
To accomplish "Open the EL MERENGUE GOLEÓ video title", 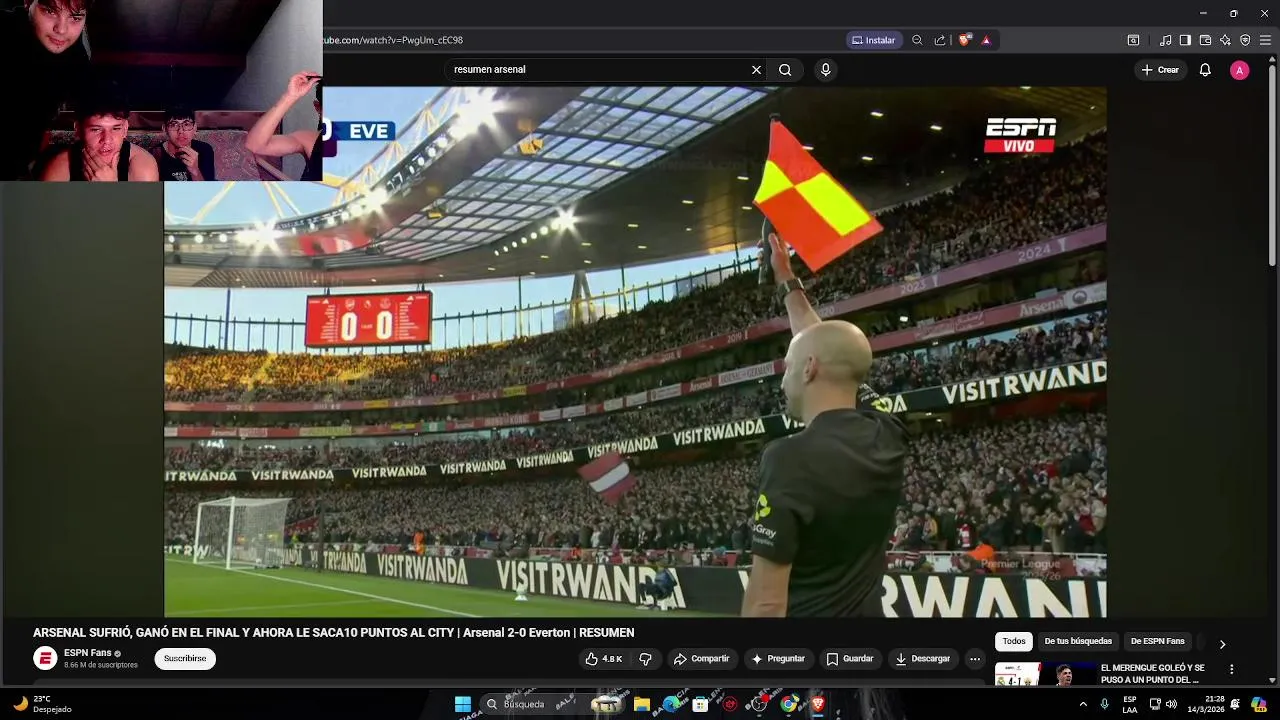I will pyautogui.click(x=1153, y=674).
